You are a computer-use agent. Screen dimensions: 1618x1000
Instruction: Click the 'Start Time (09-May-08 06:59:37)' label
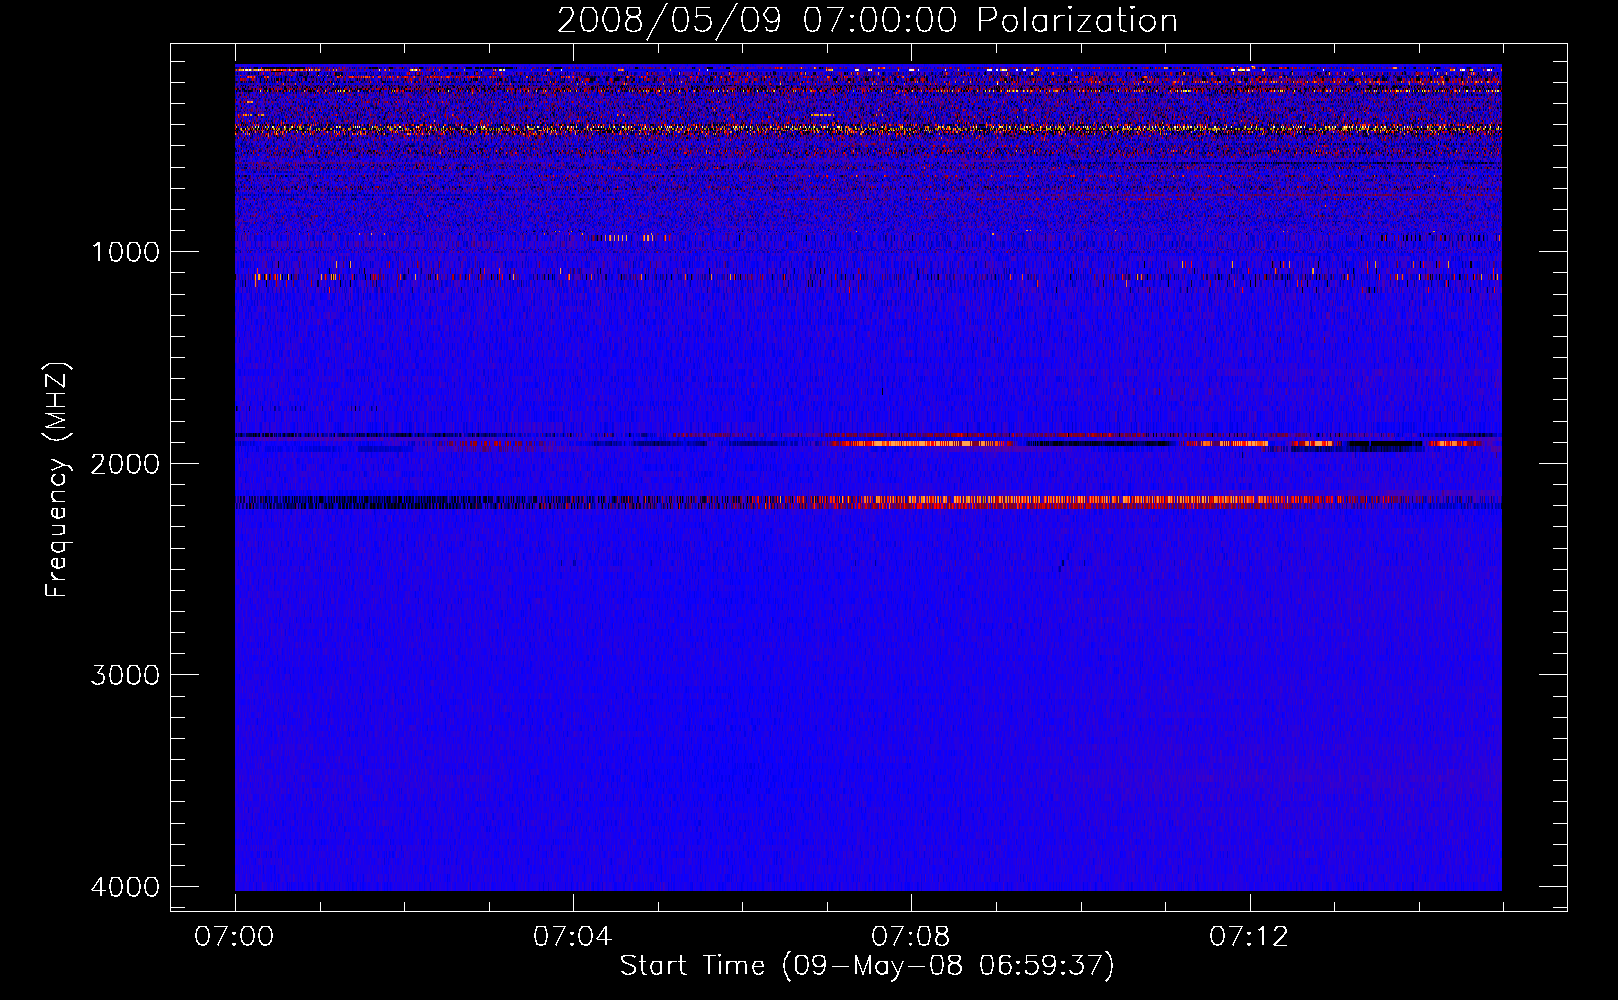click(x=867, y=966)
